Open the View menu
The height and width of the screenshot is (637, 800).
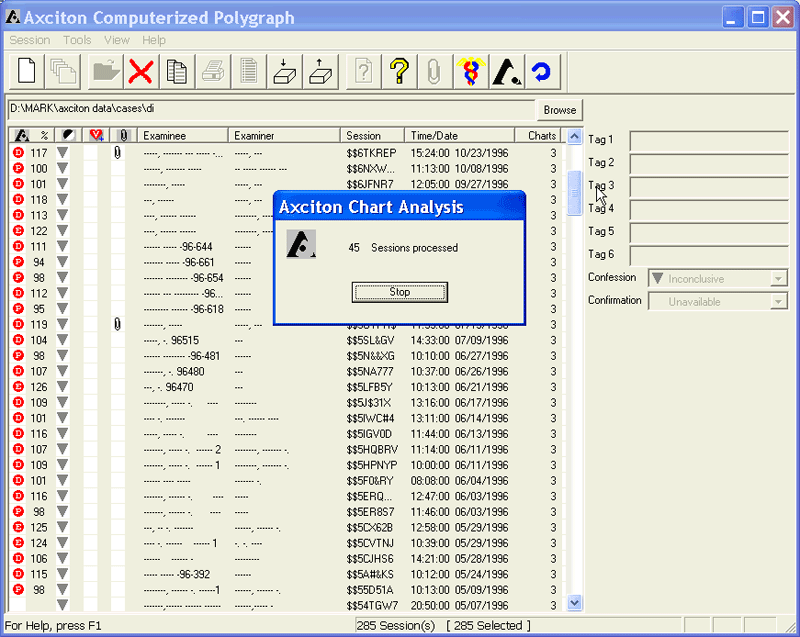[x=117, y=40]
